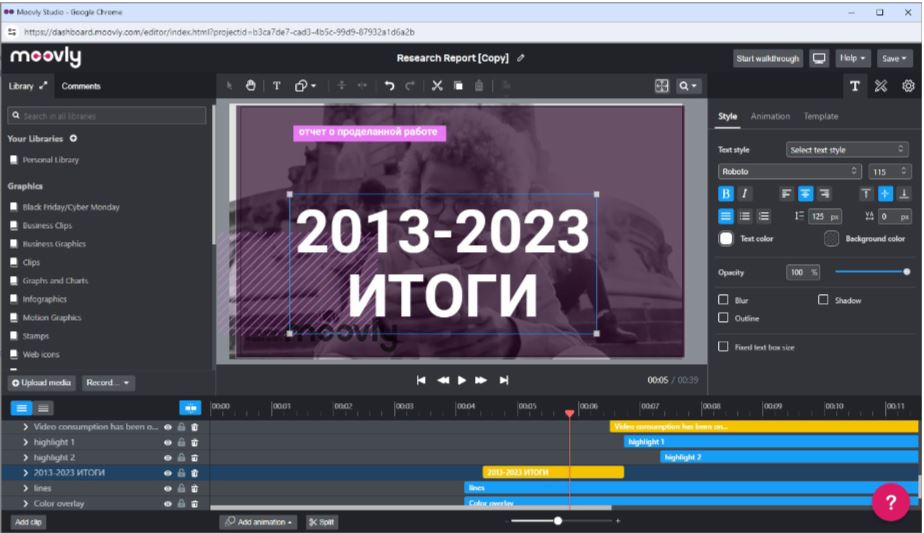Jump to the end of timeline

[503, 380]
